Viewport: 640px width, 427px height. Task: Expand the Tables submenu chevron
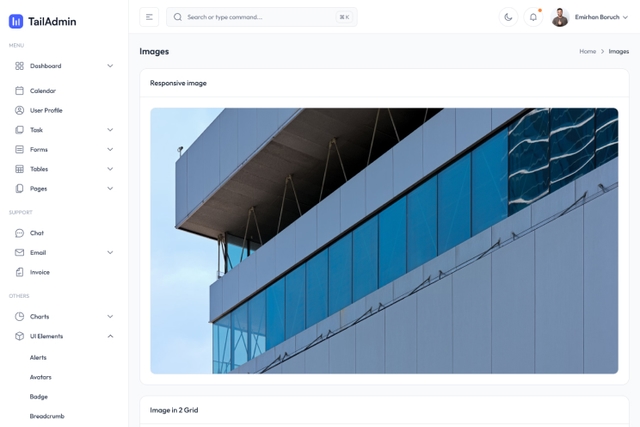110,169
